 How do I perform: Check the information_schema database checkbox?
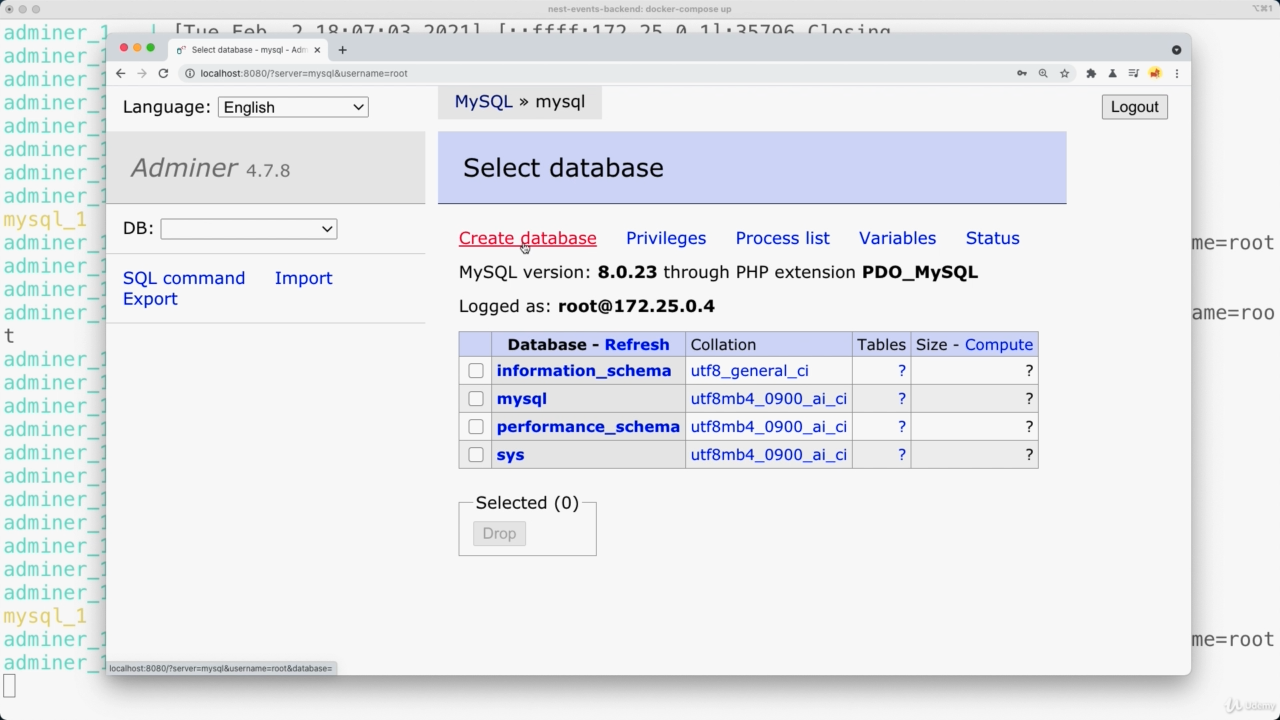pyautogui.click(x=476, y=371)
